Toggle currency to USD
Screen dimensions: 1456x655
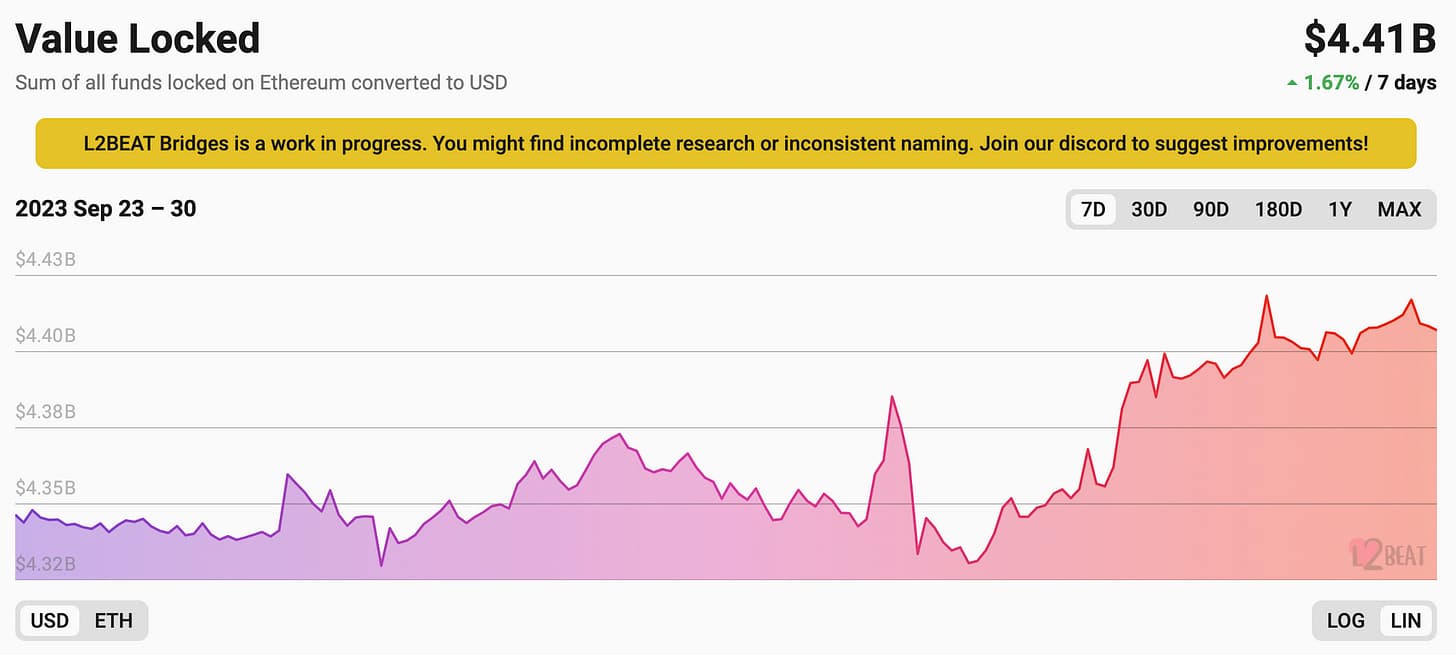50,620
